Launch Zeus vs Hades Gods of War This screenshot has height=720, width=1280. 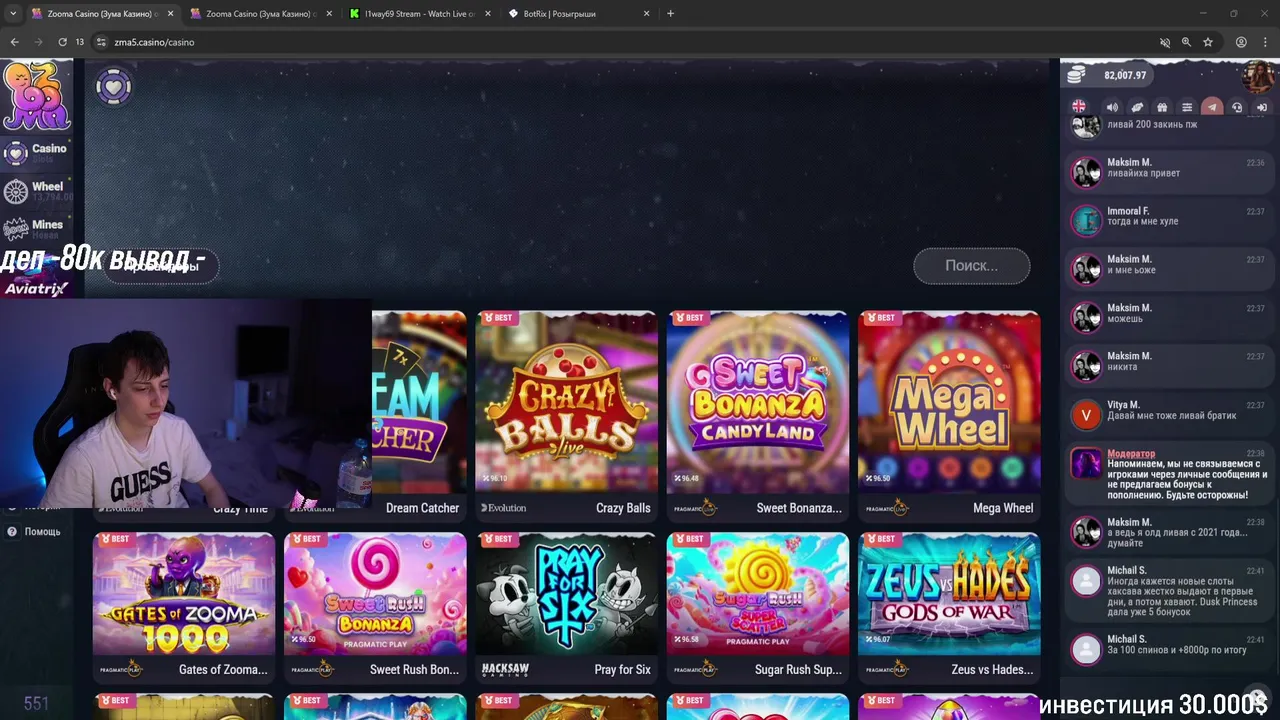click(x=949, y=594)
